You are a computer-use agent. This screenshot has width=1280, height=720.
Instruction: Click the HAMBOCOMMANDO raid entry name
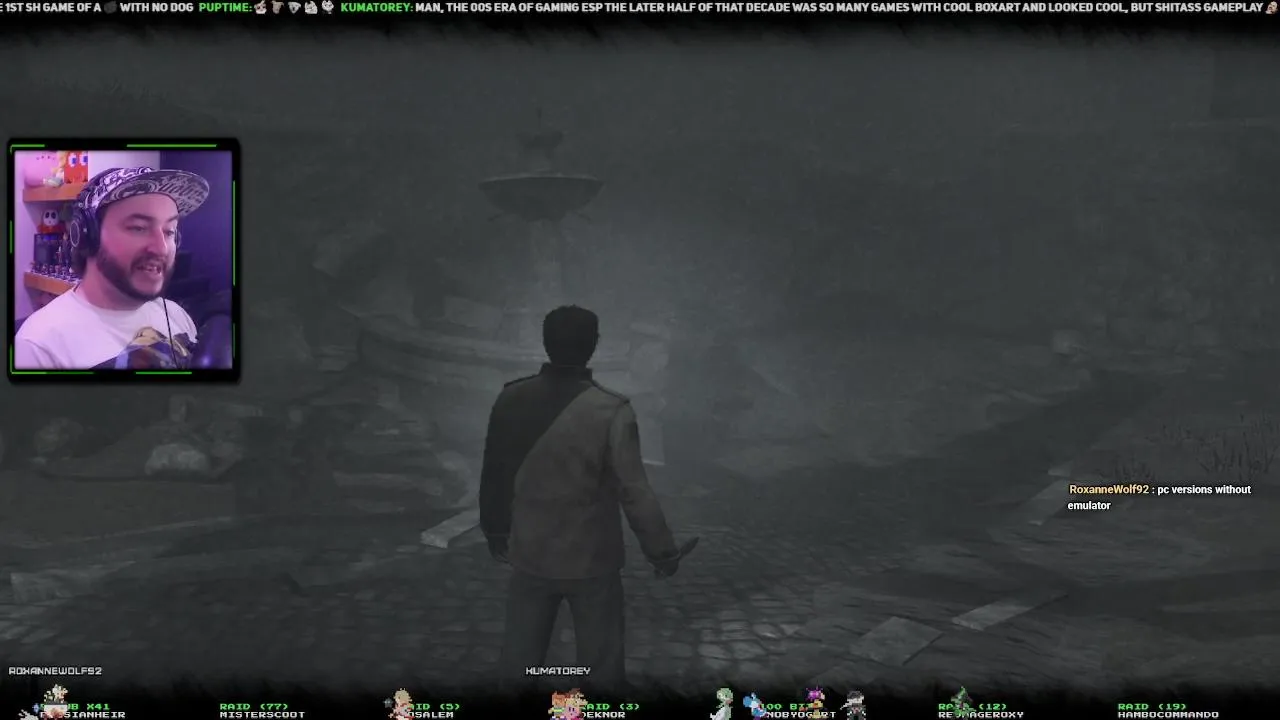pyautogui.click(x=1168, y=715)
